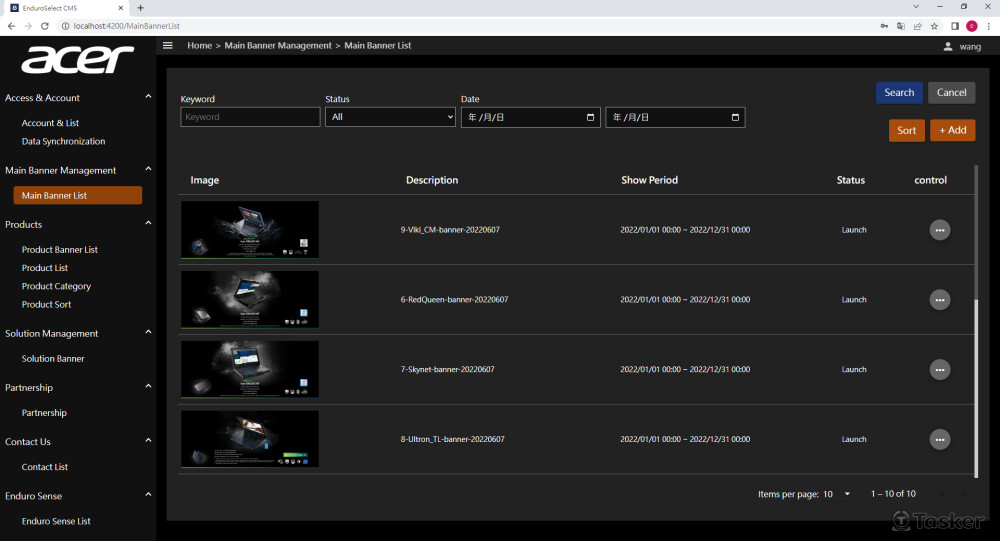Click the Sort button
Viewport: 1000px width, 541px height.
coord(906,130)
